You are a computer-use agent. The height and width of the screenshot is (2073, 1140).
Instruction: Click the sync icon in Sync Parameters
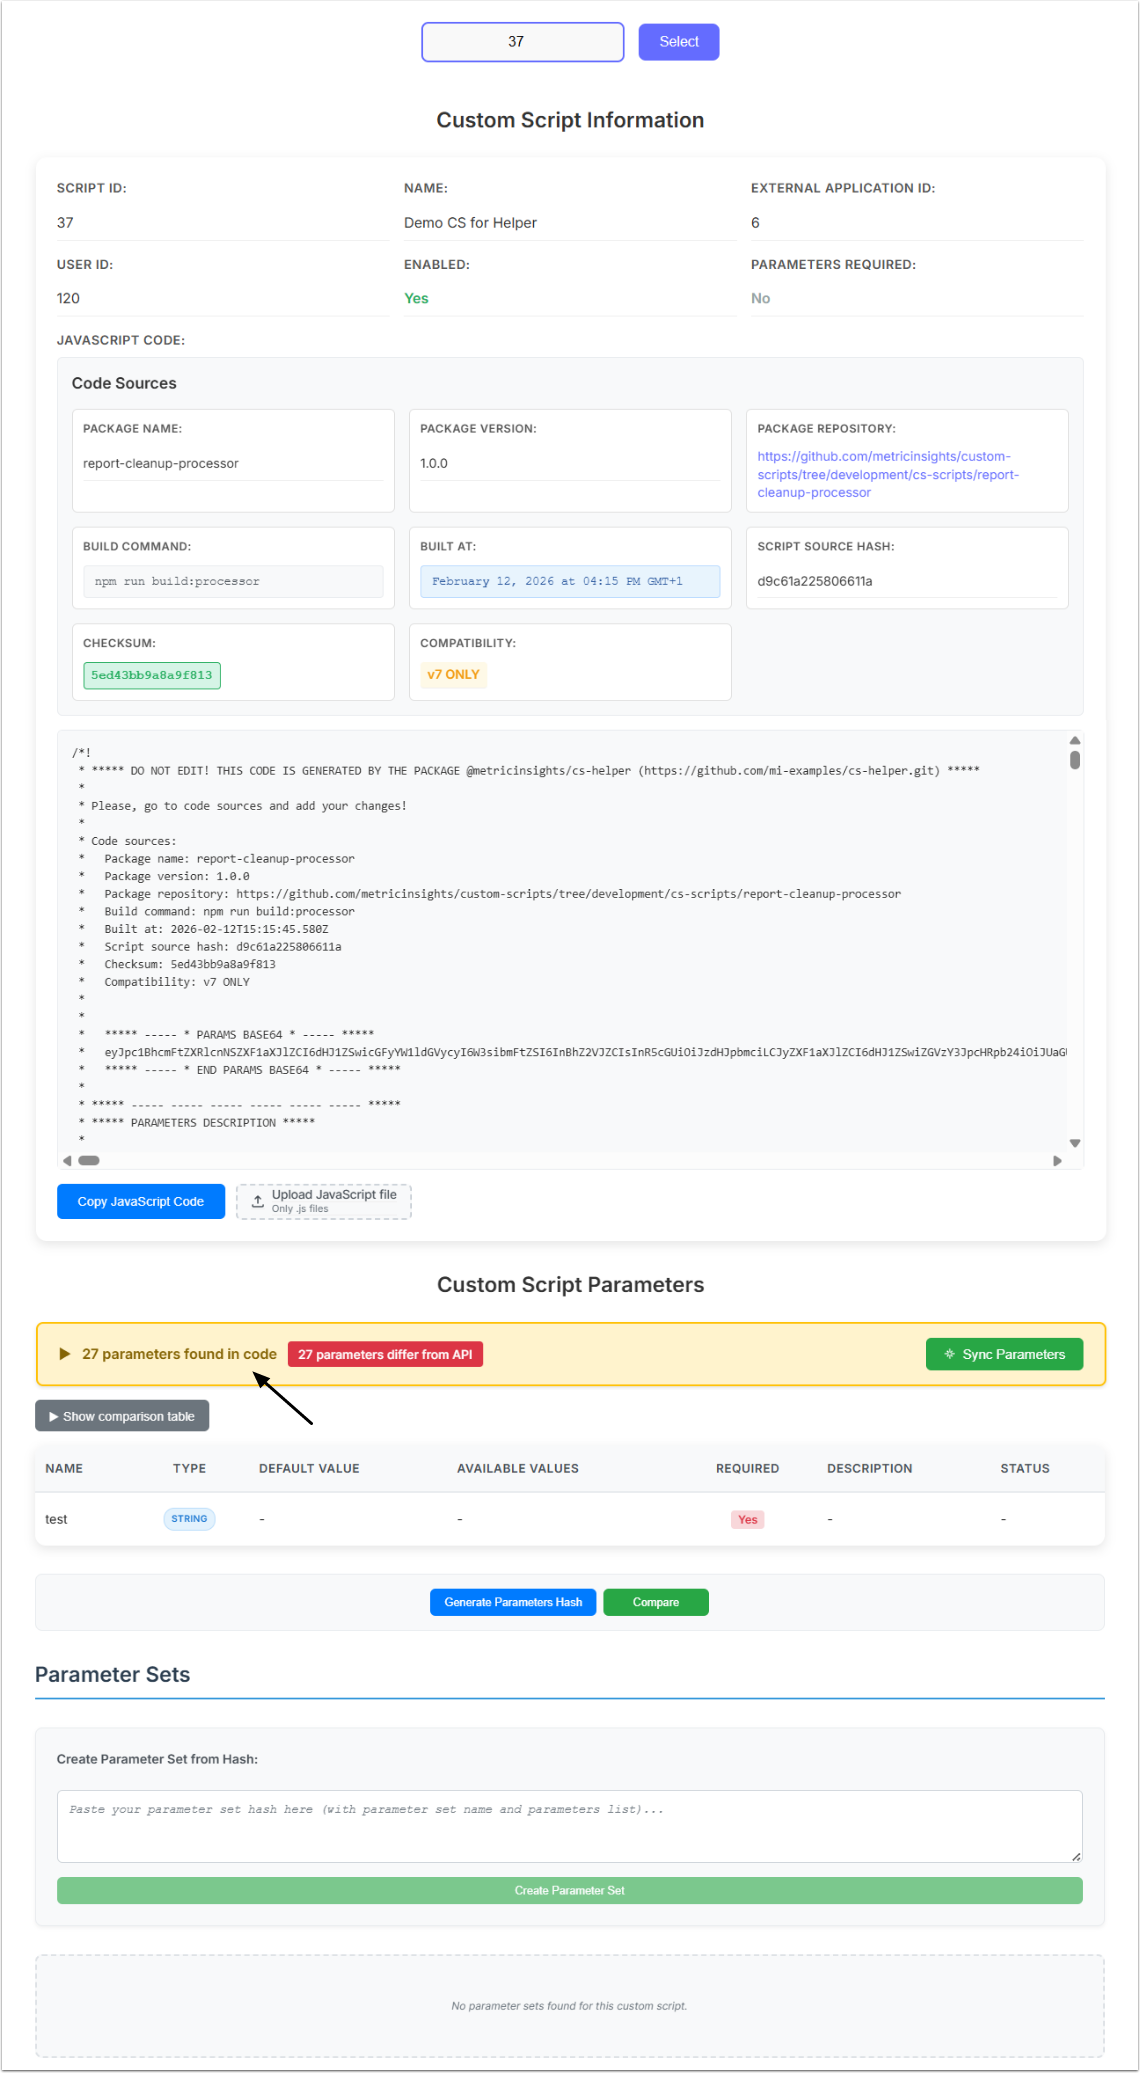[949, 1354]
